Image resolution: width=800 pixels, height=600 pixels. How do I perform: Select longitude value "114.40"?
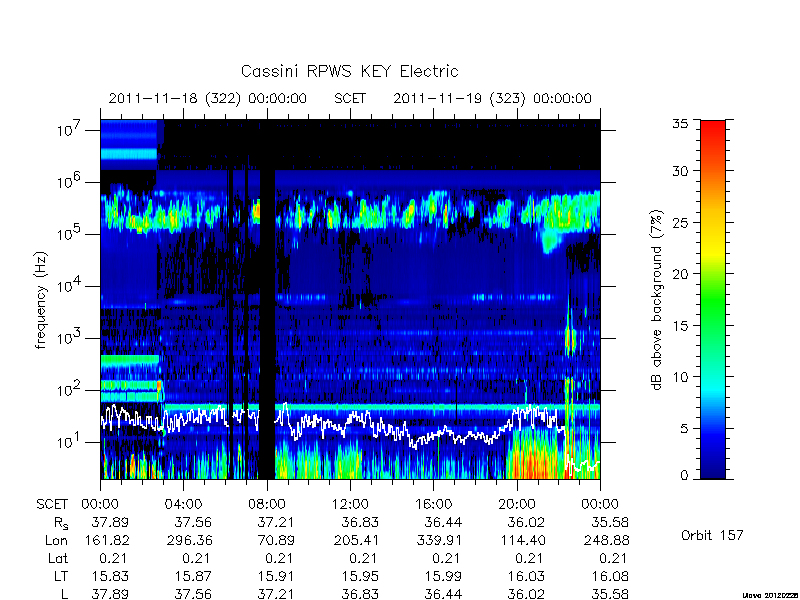coord(522,540)
